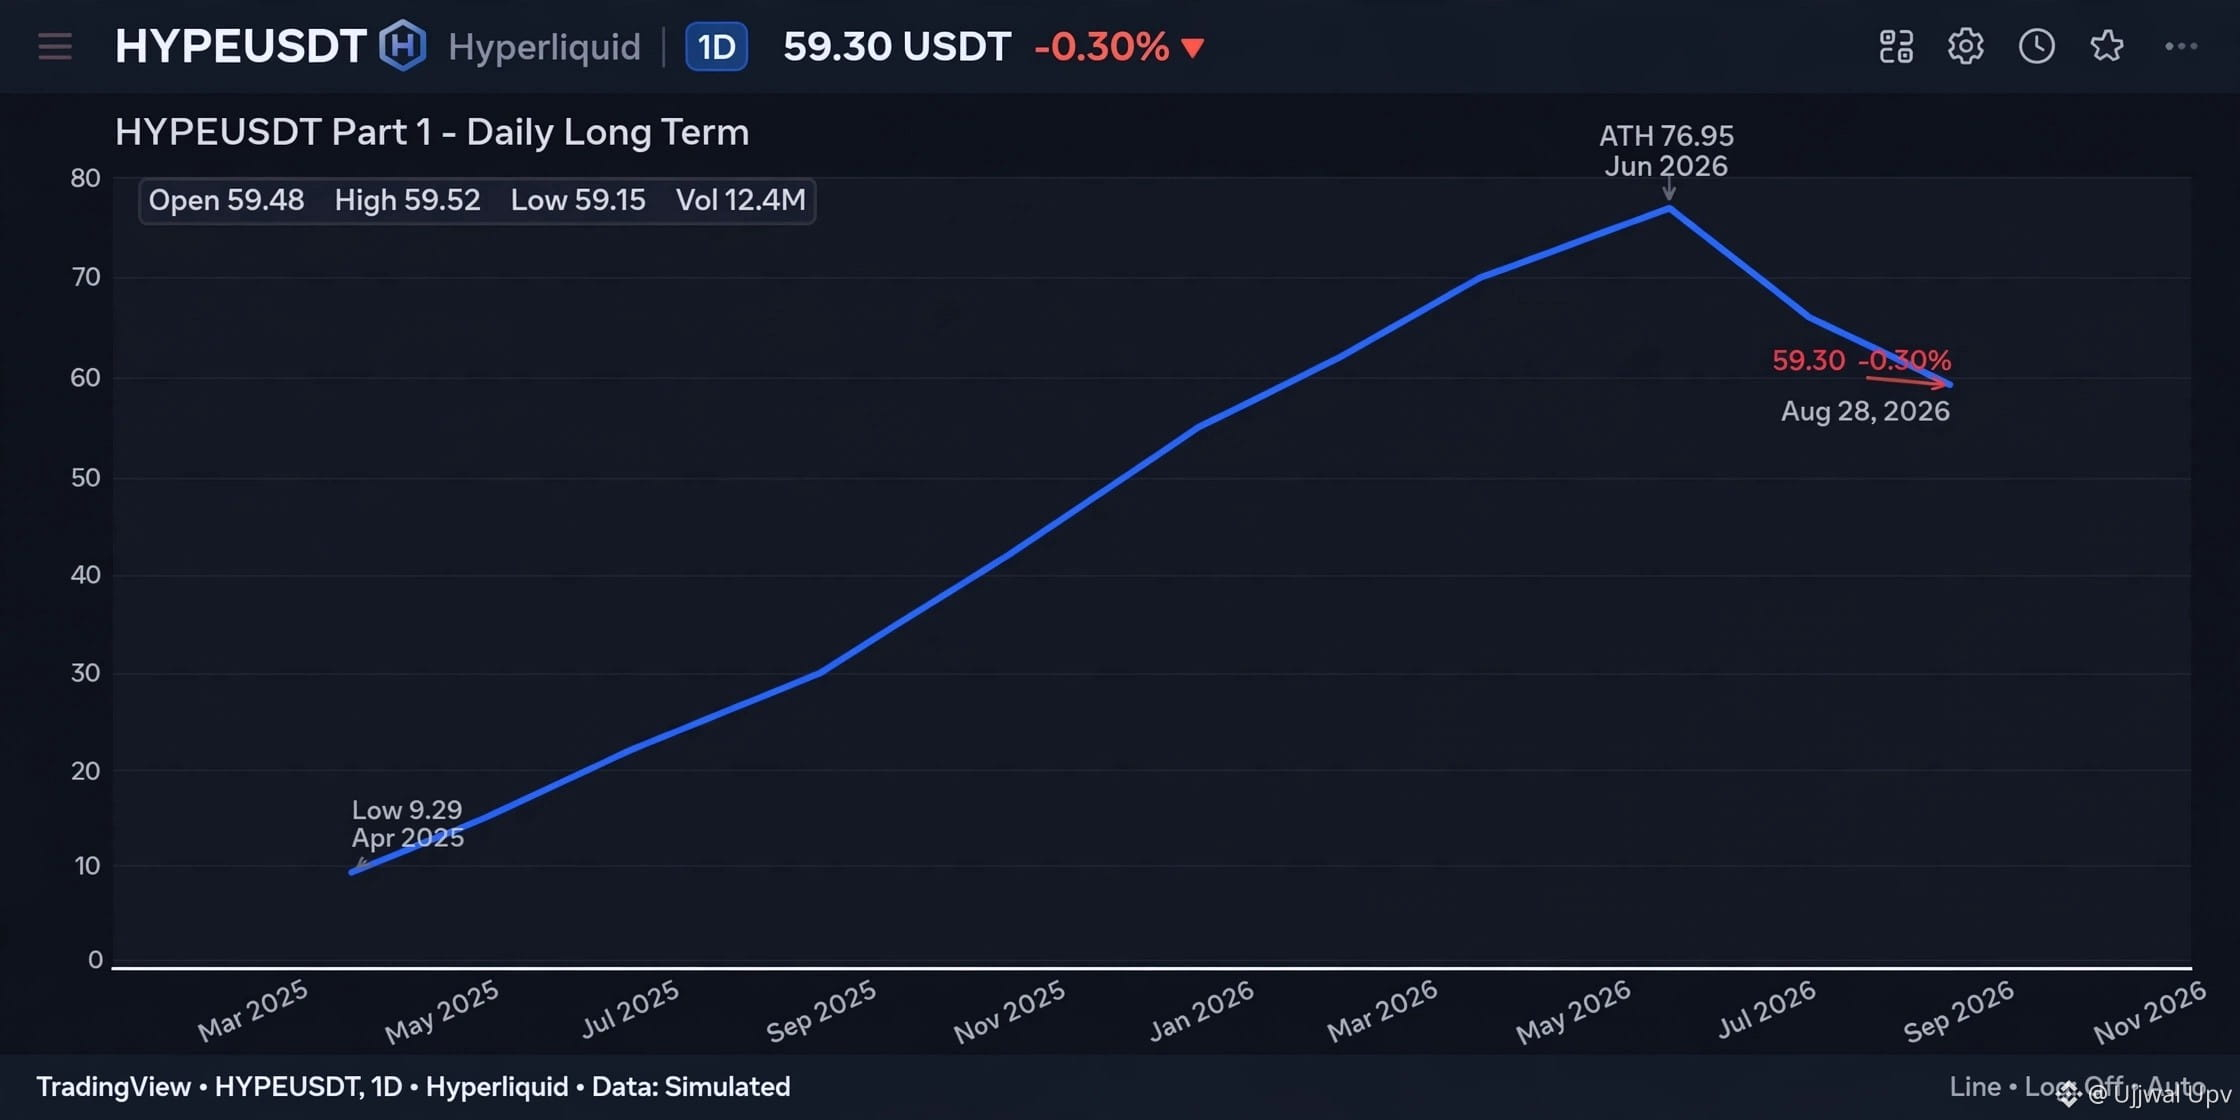Click the HYPEUSDT symbol name in header

coord(241,46)
